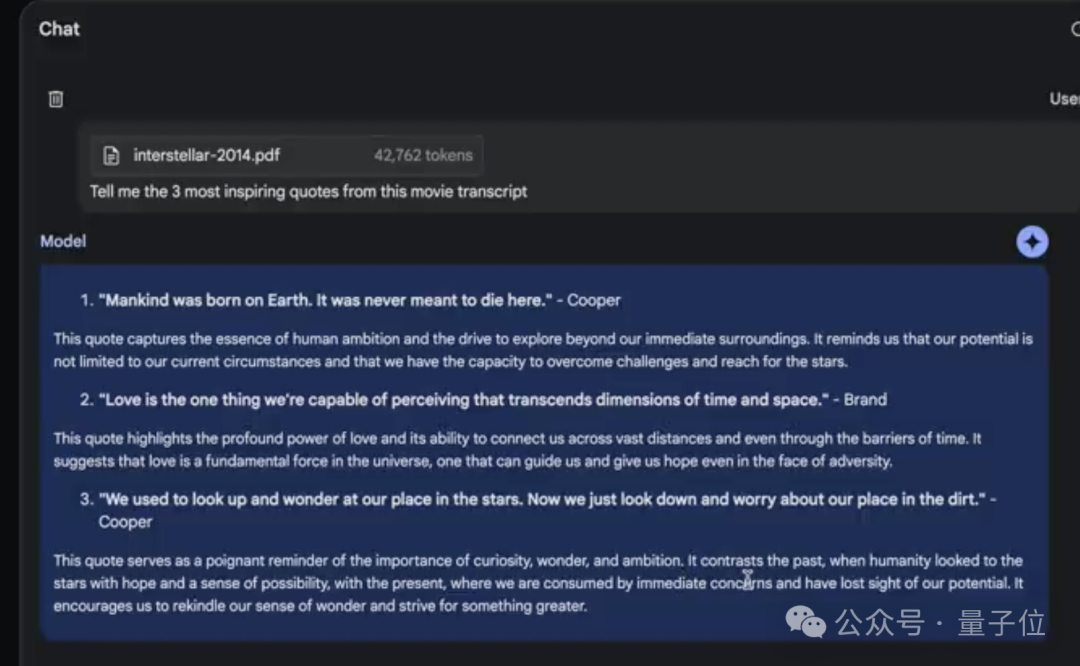This screenshot has height=666, width=1080.
Task: Click the User label at the right edge
Action: (1064, 99)
